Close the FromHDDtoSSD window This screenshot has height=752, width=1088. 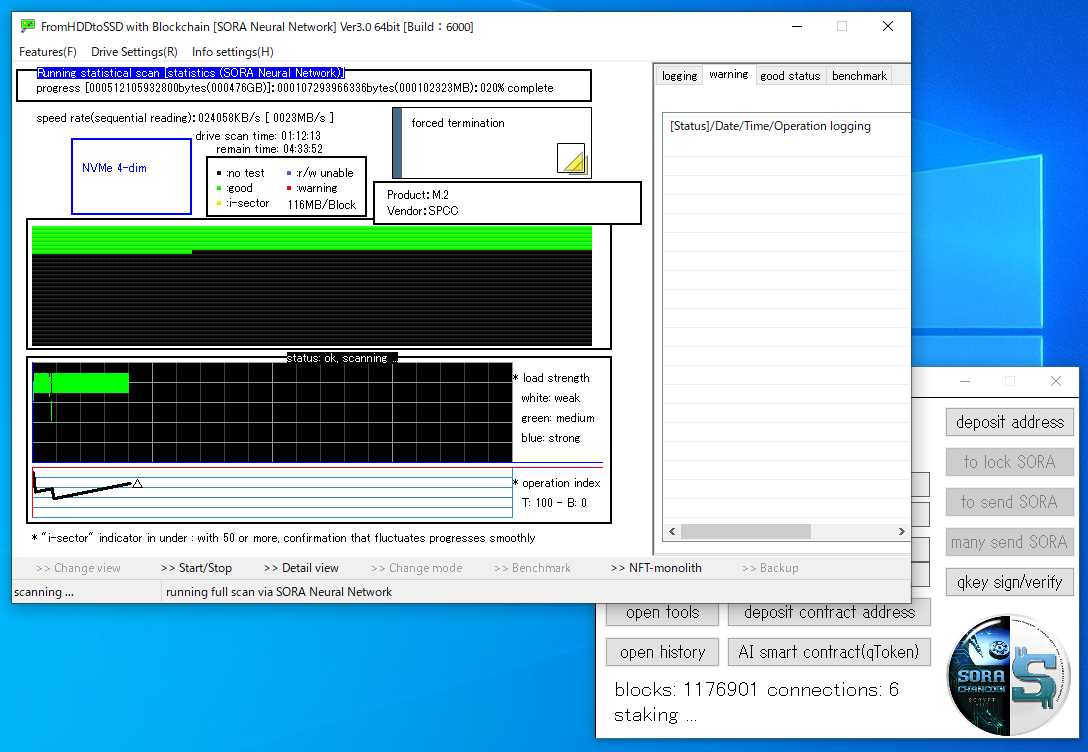887,26
